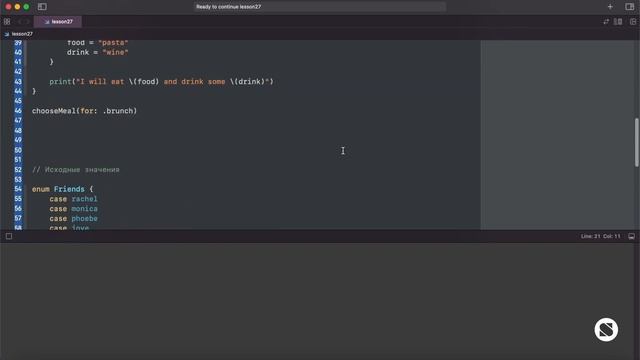Click 'case monica' line

[x=73, y=209]
